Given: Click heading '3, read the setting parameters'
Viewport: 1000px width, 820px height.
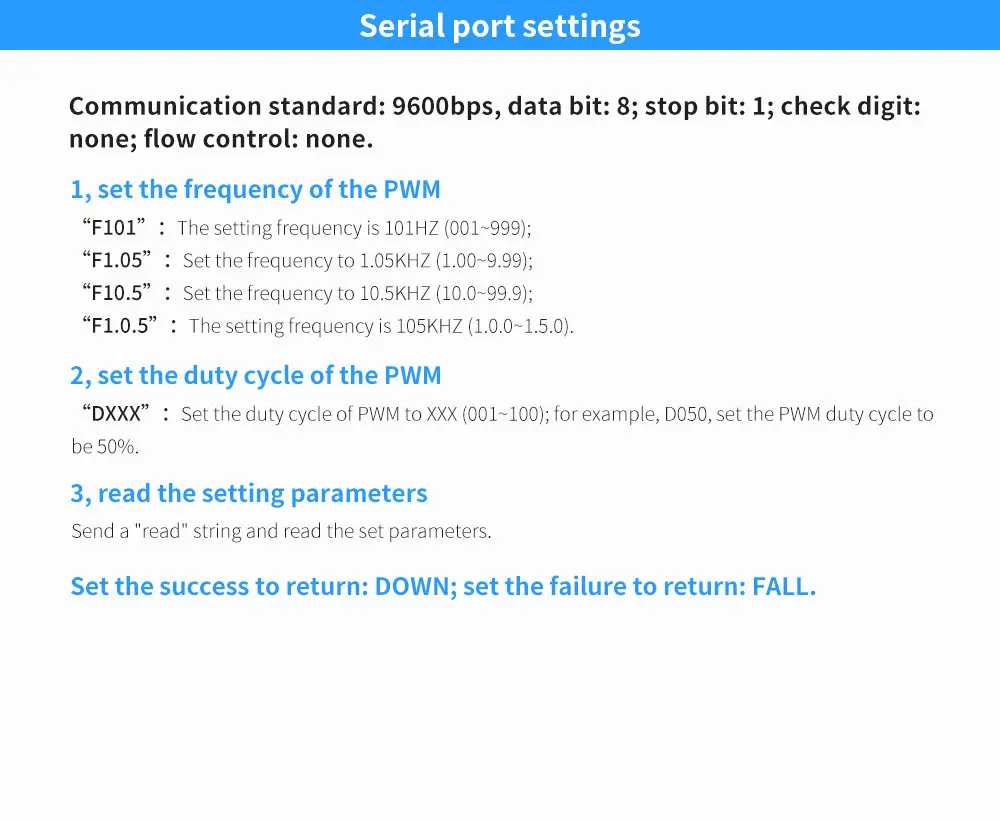Looking at the screenshot, I should pos(248,493).
